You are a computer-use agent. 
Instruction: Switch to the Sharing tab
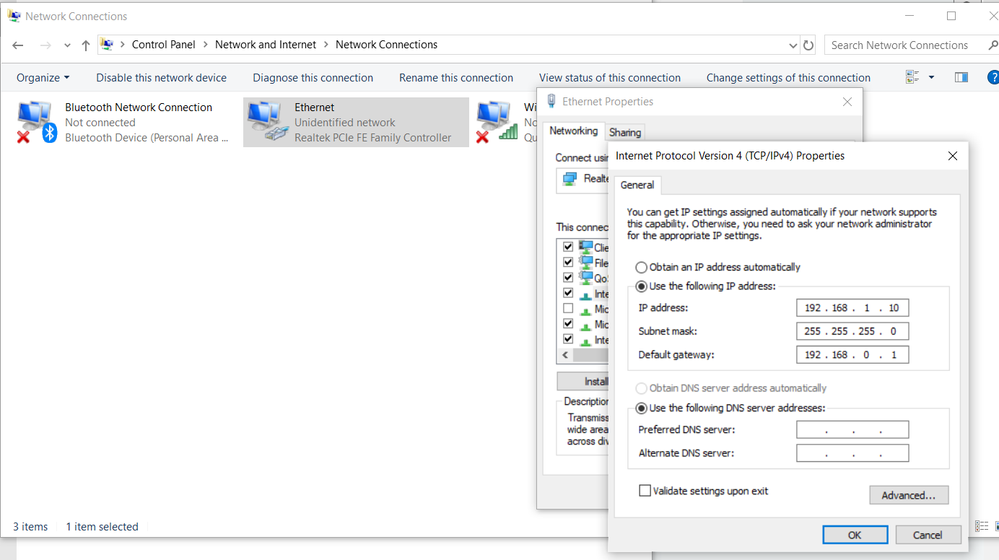point(625,132)
